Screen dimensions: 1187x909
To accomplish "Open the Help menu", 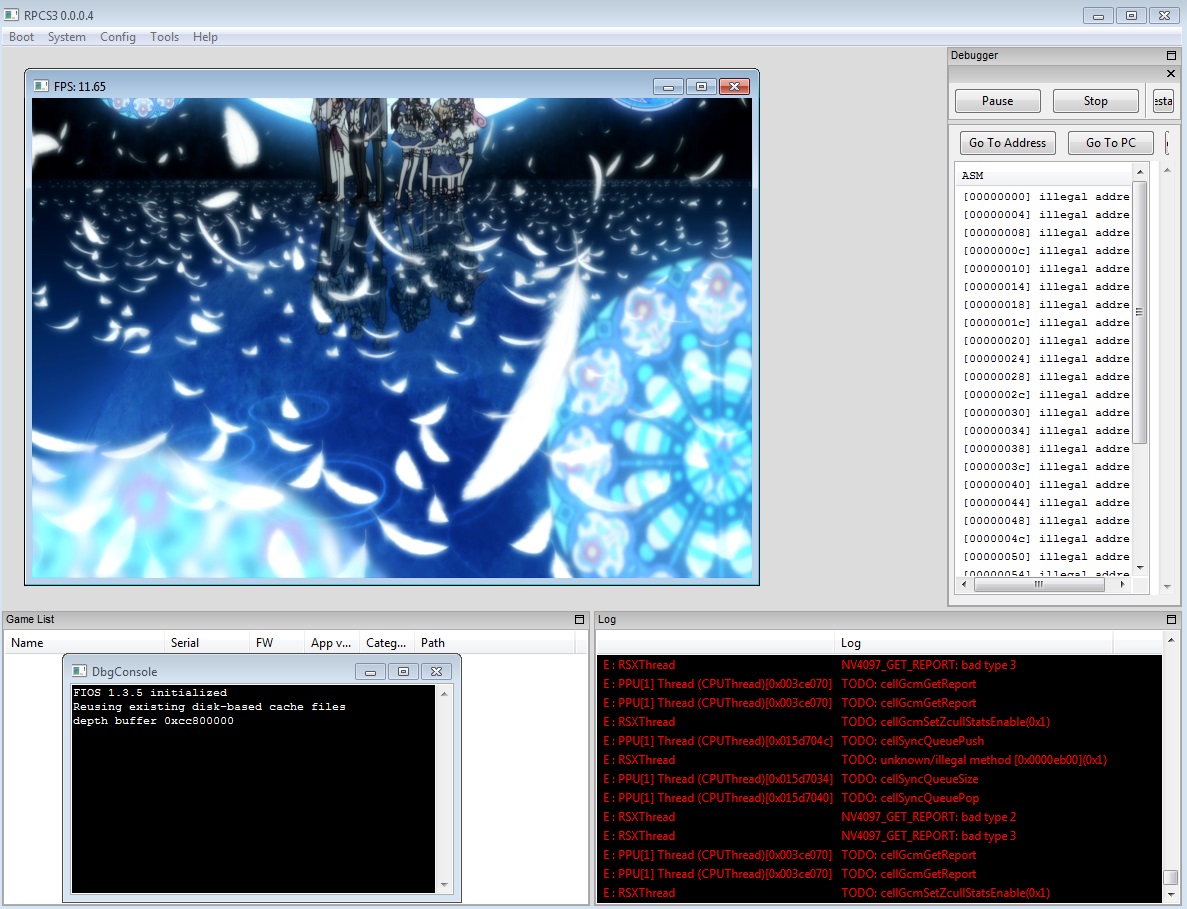I will 205,36.
